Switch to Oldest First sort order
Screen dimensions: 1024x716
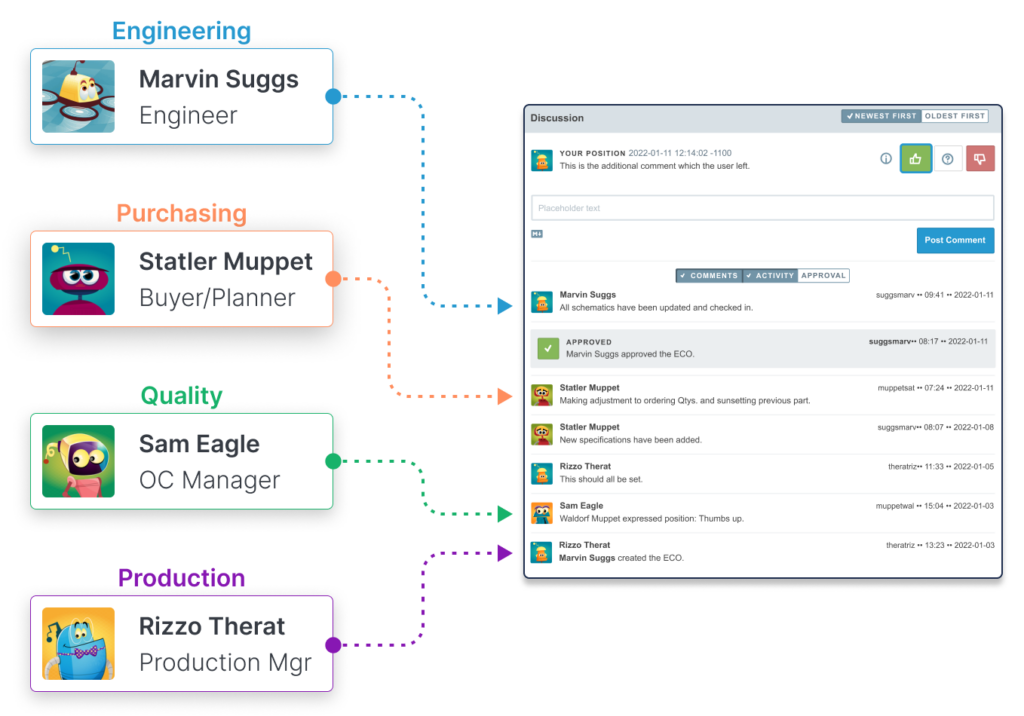pos(954,116)
